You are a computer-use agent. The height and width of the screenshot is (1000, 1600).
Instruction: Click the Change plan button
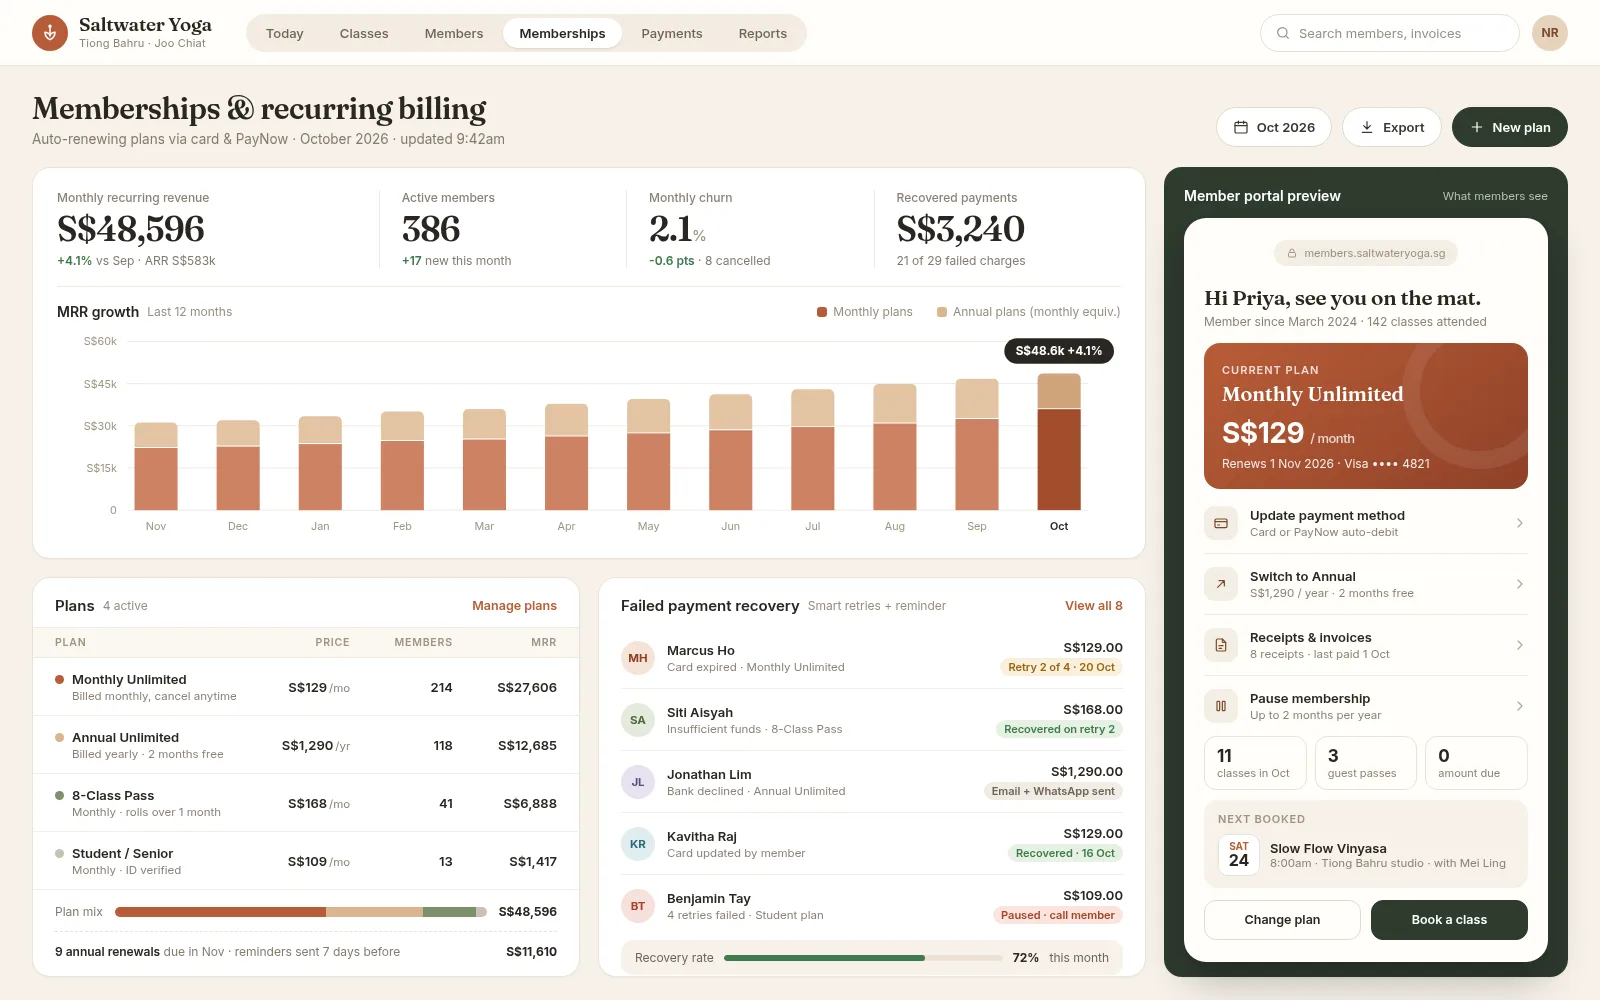click(1282, 920)
